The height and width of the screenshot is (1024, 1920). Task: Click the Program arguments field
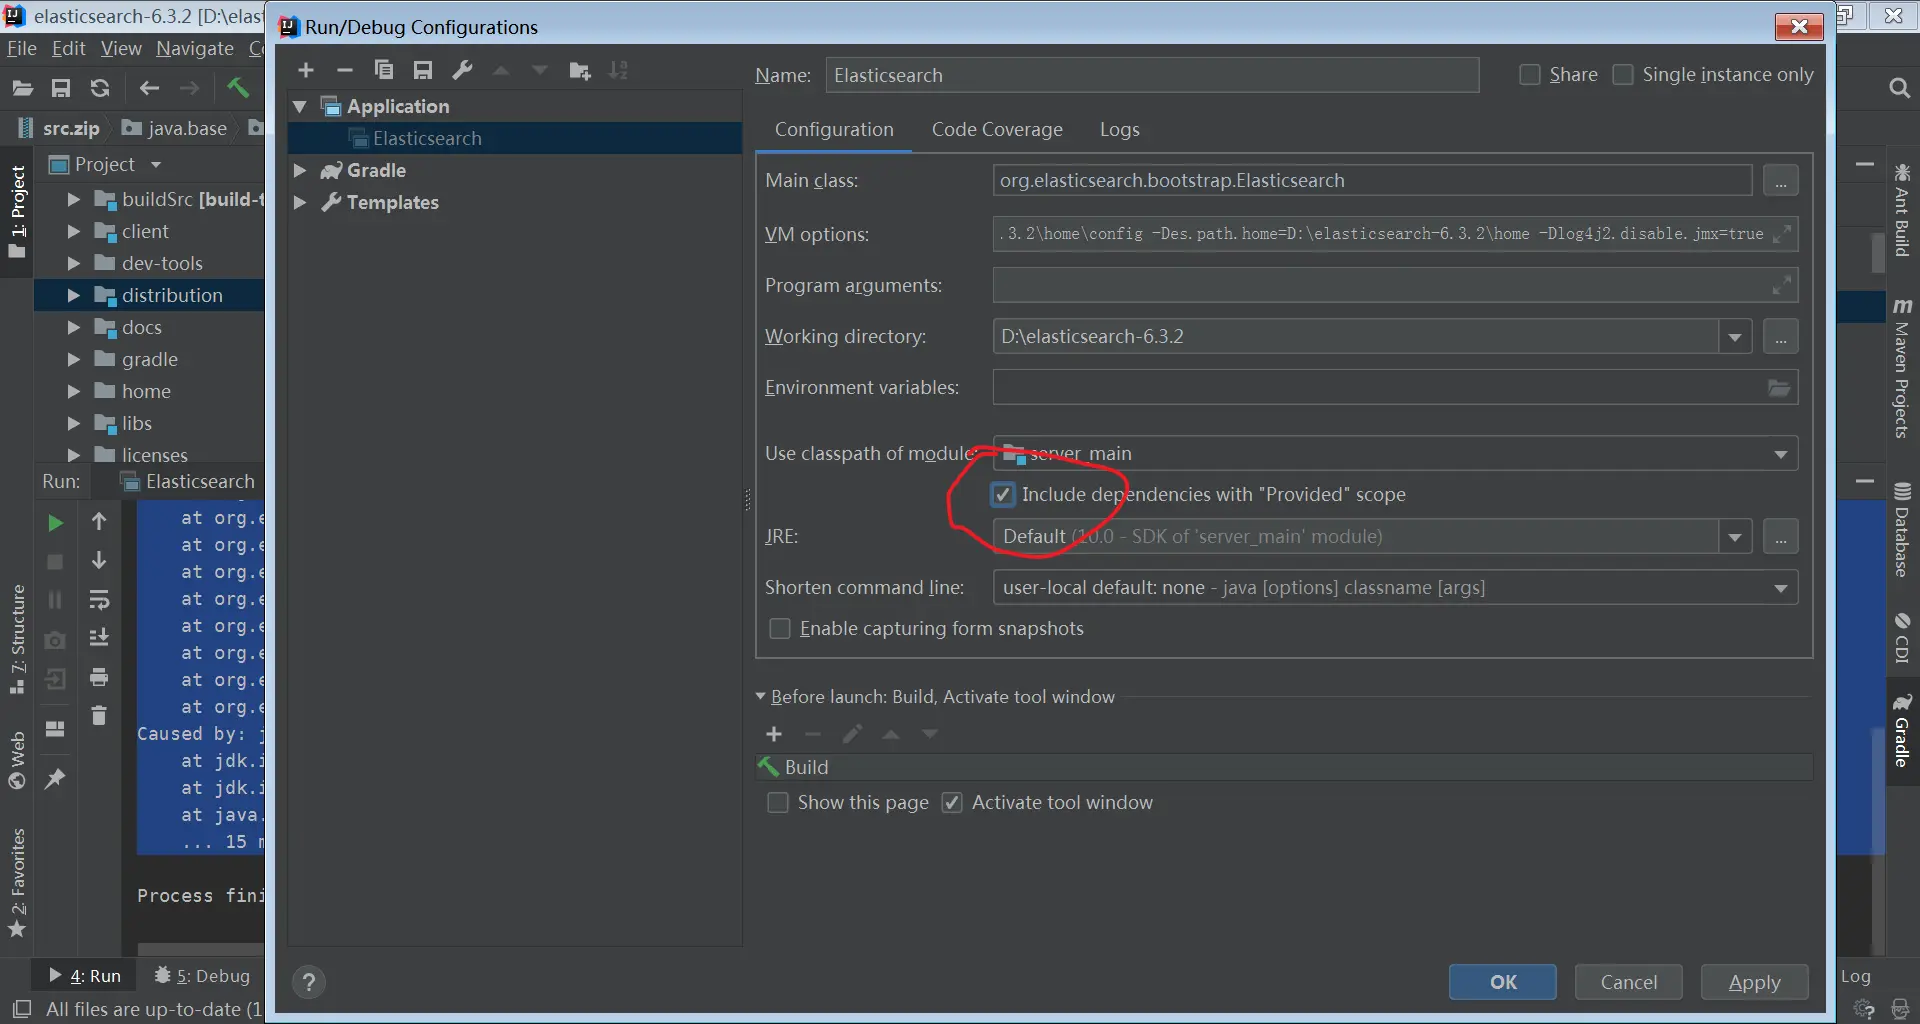pos(1395,285)
